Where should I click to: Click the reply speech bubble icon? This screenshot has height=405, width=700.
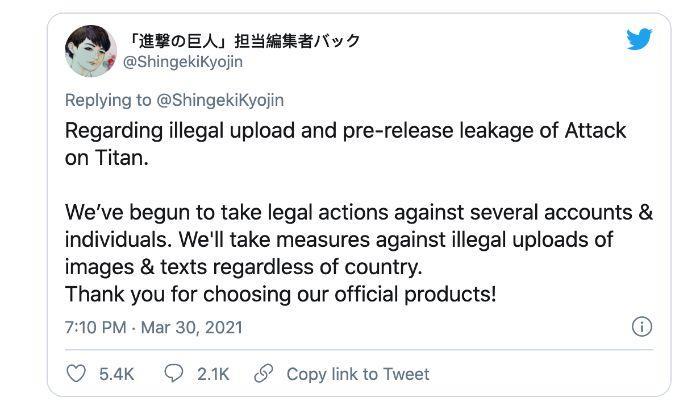click(x=174, y=373)
